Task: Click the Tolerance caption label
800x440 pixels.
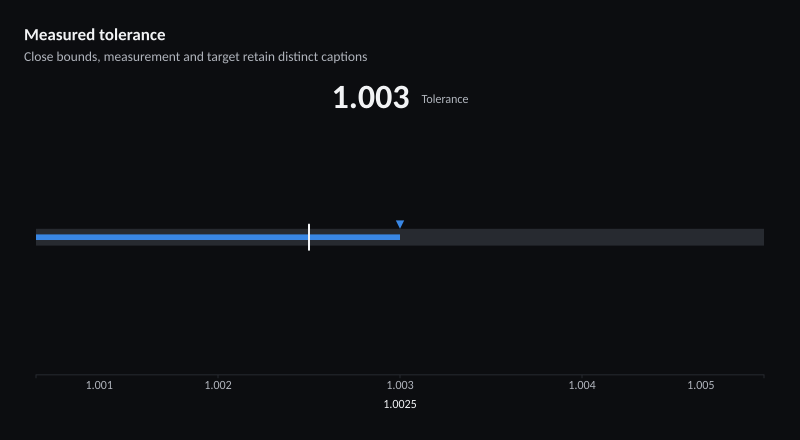Action: click(445, 99)
